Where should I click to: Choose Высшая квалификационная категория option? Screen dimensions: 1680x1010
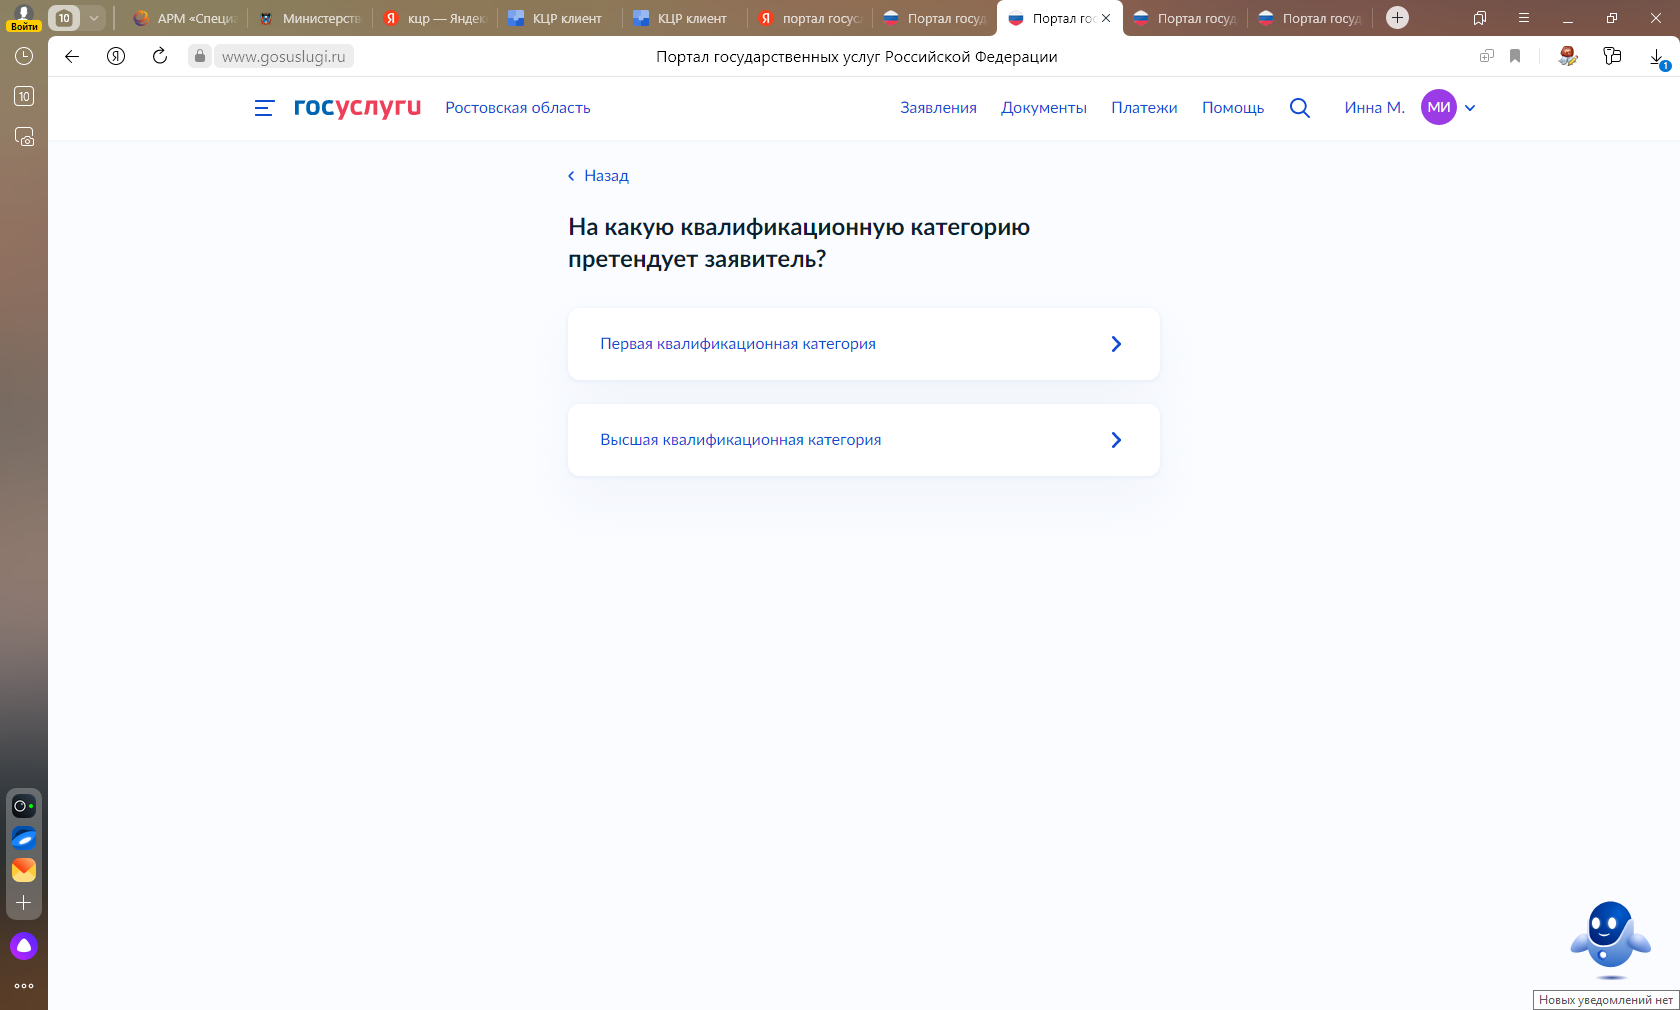(x=863, y=440)
